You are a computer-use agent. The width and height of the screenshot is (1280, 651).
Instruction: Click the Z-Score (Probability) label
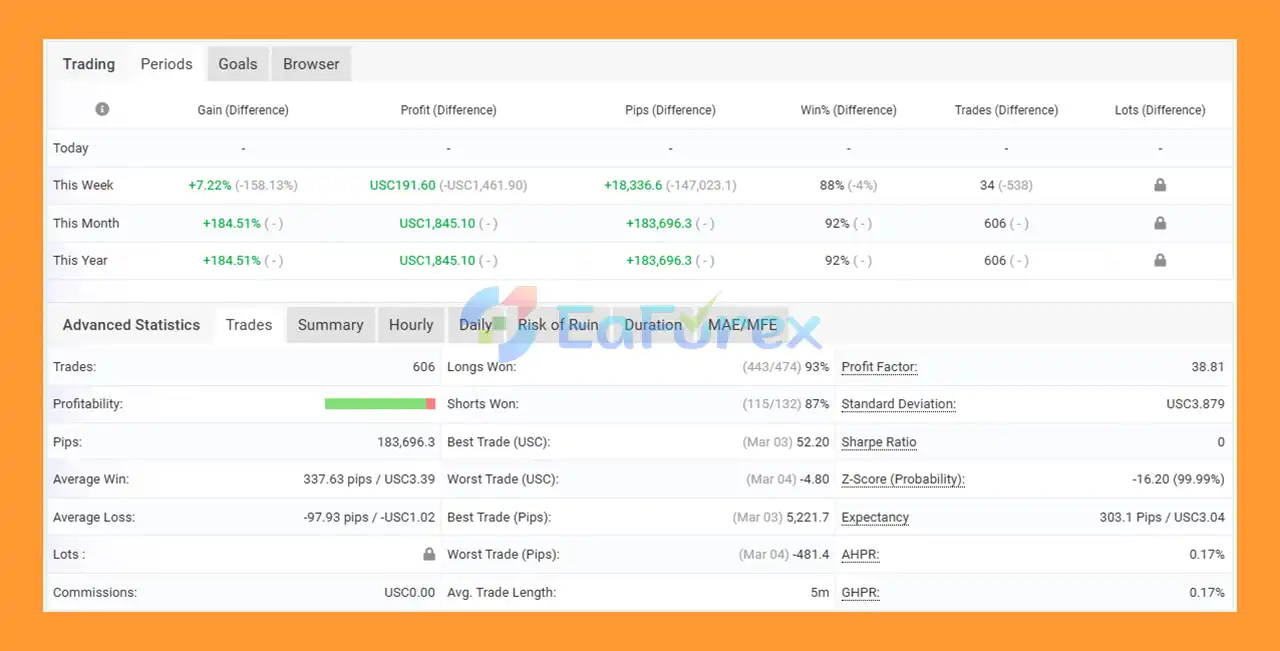coord(902,479)
